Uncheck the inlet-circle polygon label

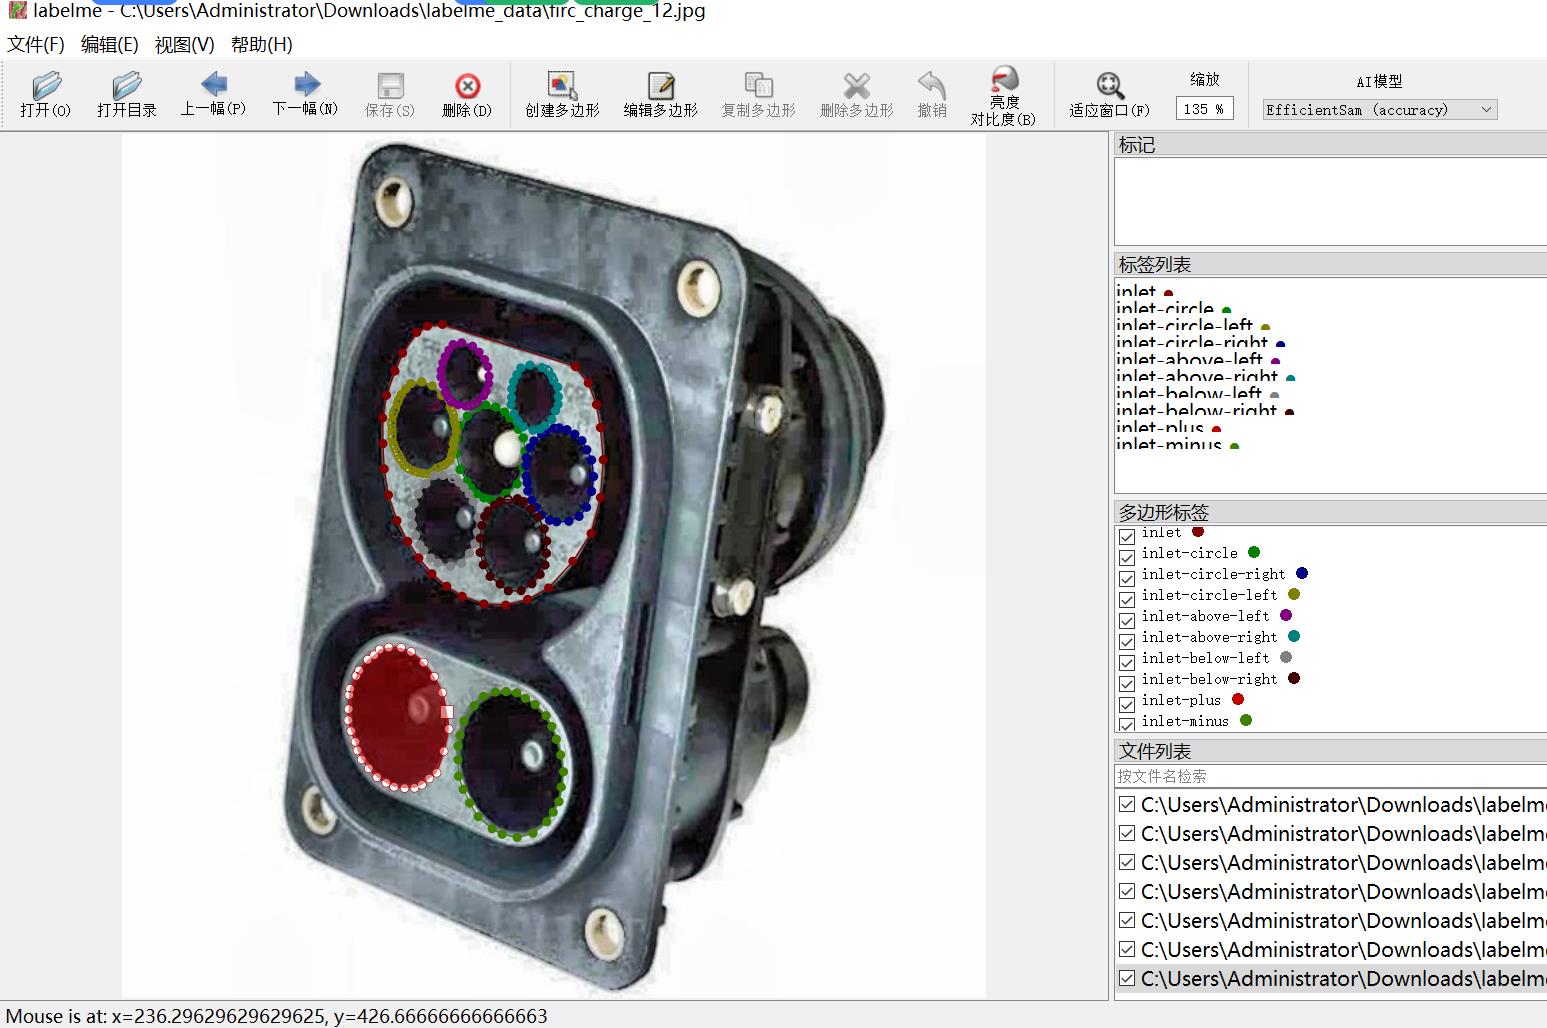coord(1127,557)
